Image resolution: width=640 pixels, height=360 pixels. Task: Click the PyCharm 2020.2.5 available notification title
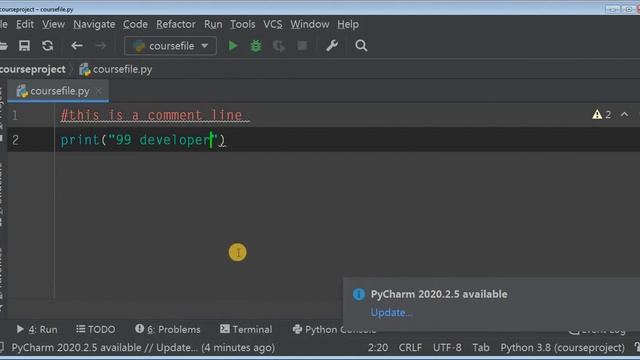439,294
